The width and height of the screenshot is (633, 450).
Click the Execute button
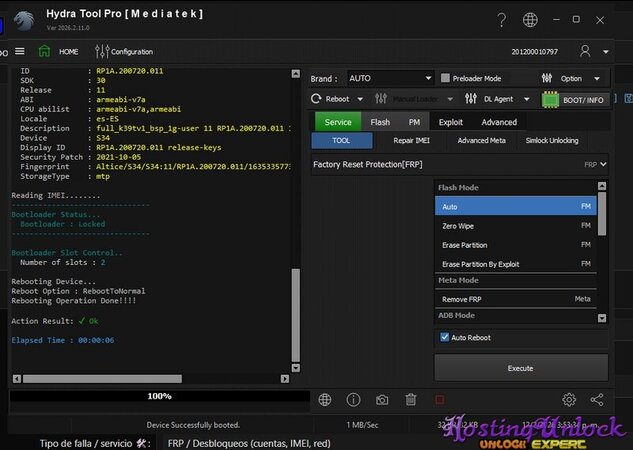coord(520,368)
